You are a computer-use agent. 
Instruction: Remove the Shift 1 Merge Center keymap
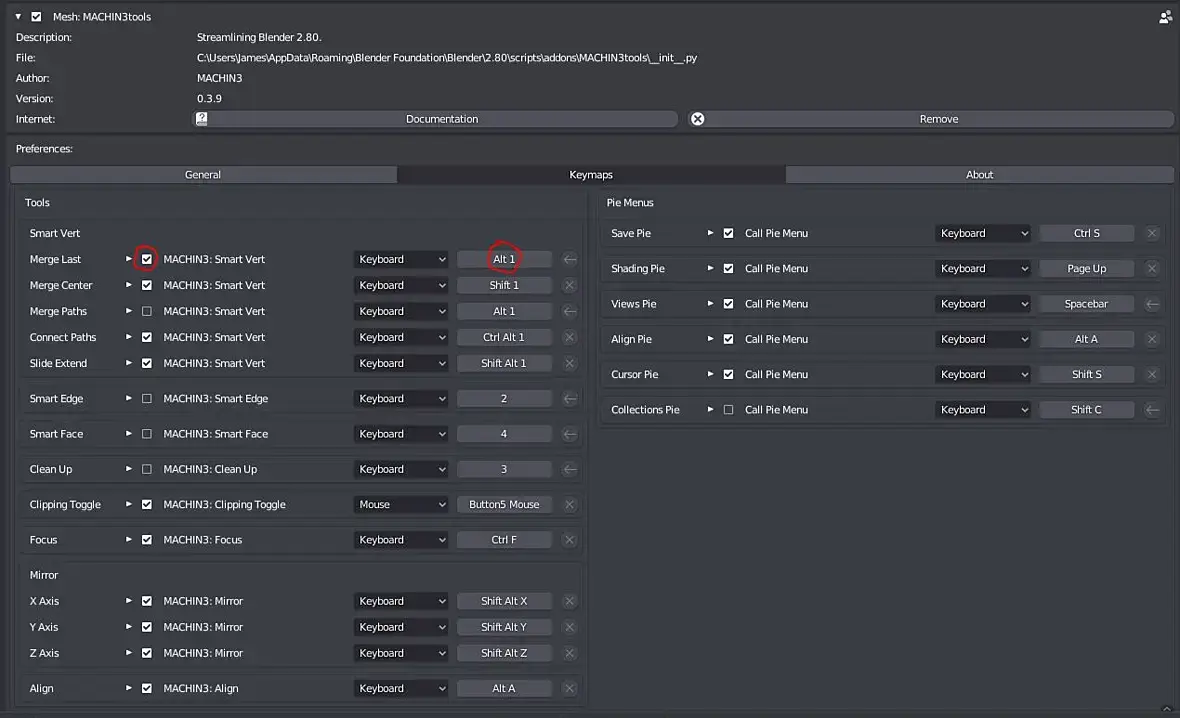pos(570,285)
